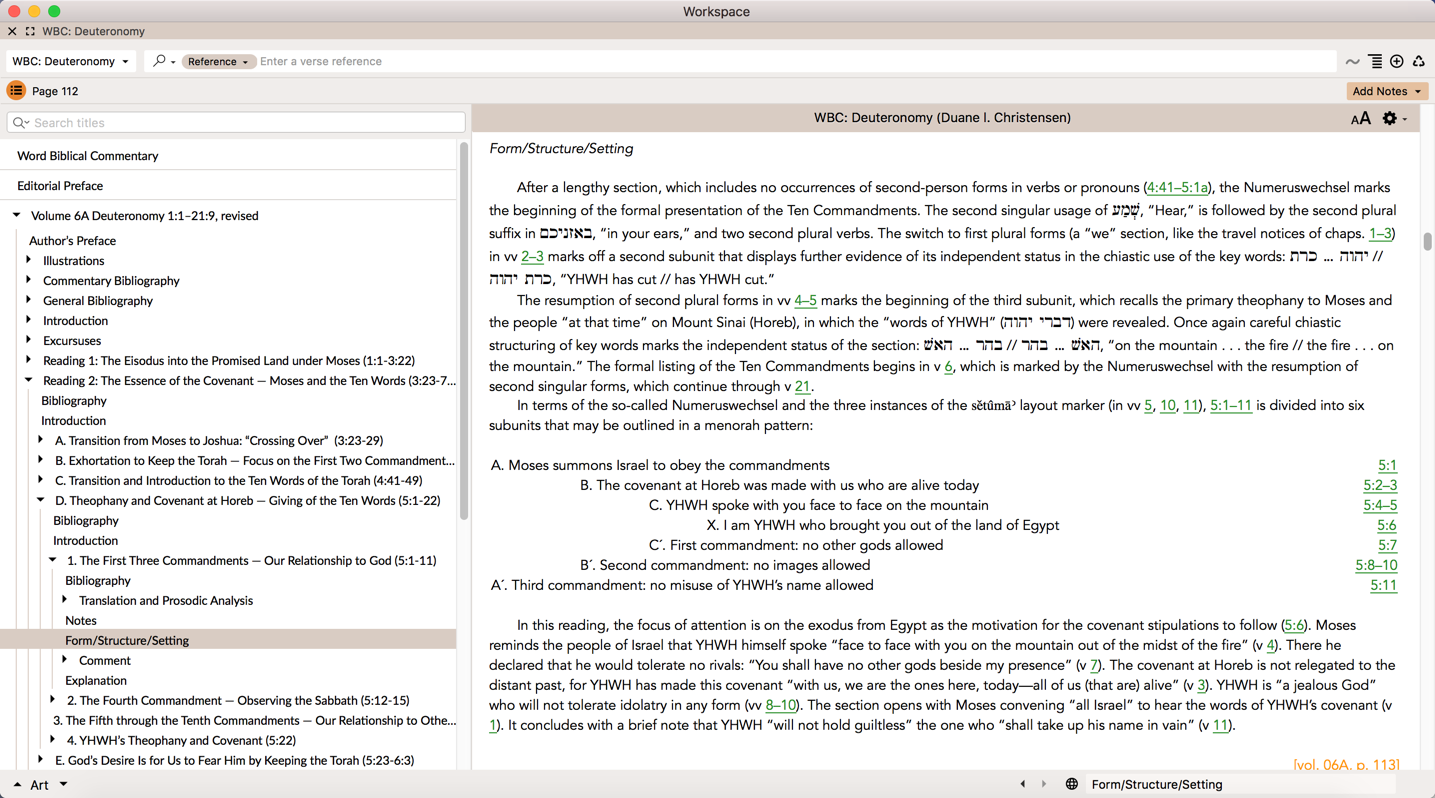Open the search titles magnifier options

pos(21,123)
